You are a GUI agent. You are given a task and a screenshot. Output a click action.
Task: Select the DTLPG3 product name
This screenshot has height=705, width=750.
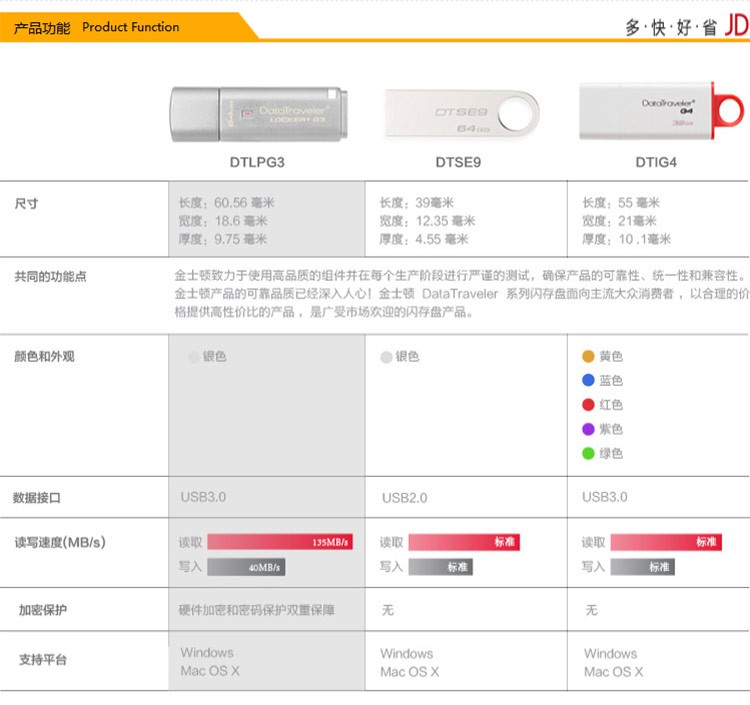(257, 162)
